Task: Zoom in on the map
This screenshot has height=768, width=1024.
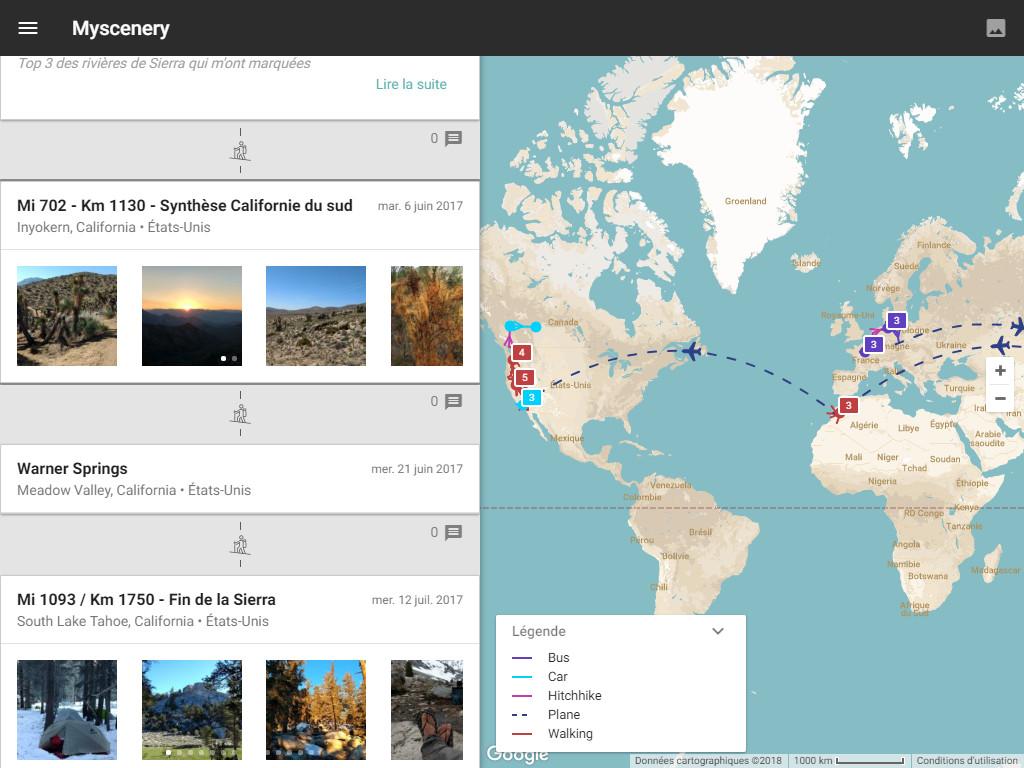Action: (999, 371)
